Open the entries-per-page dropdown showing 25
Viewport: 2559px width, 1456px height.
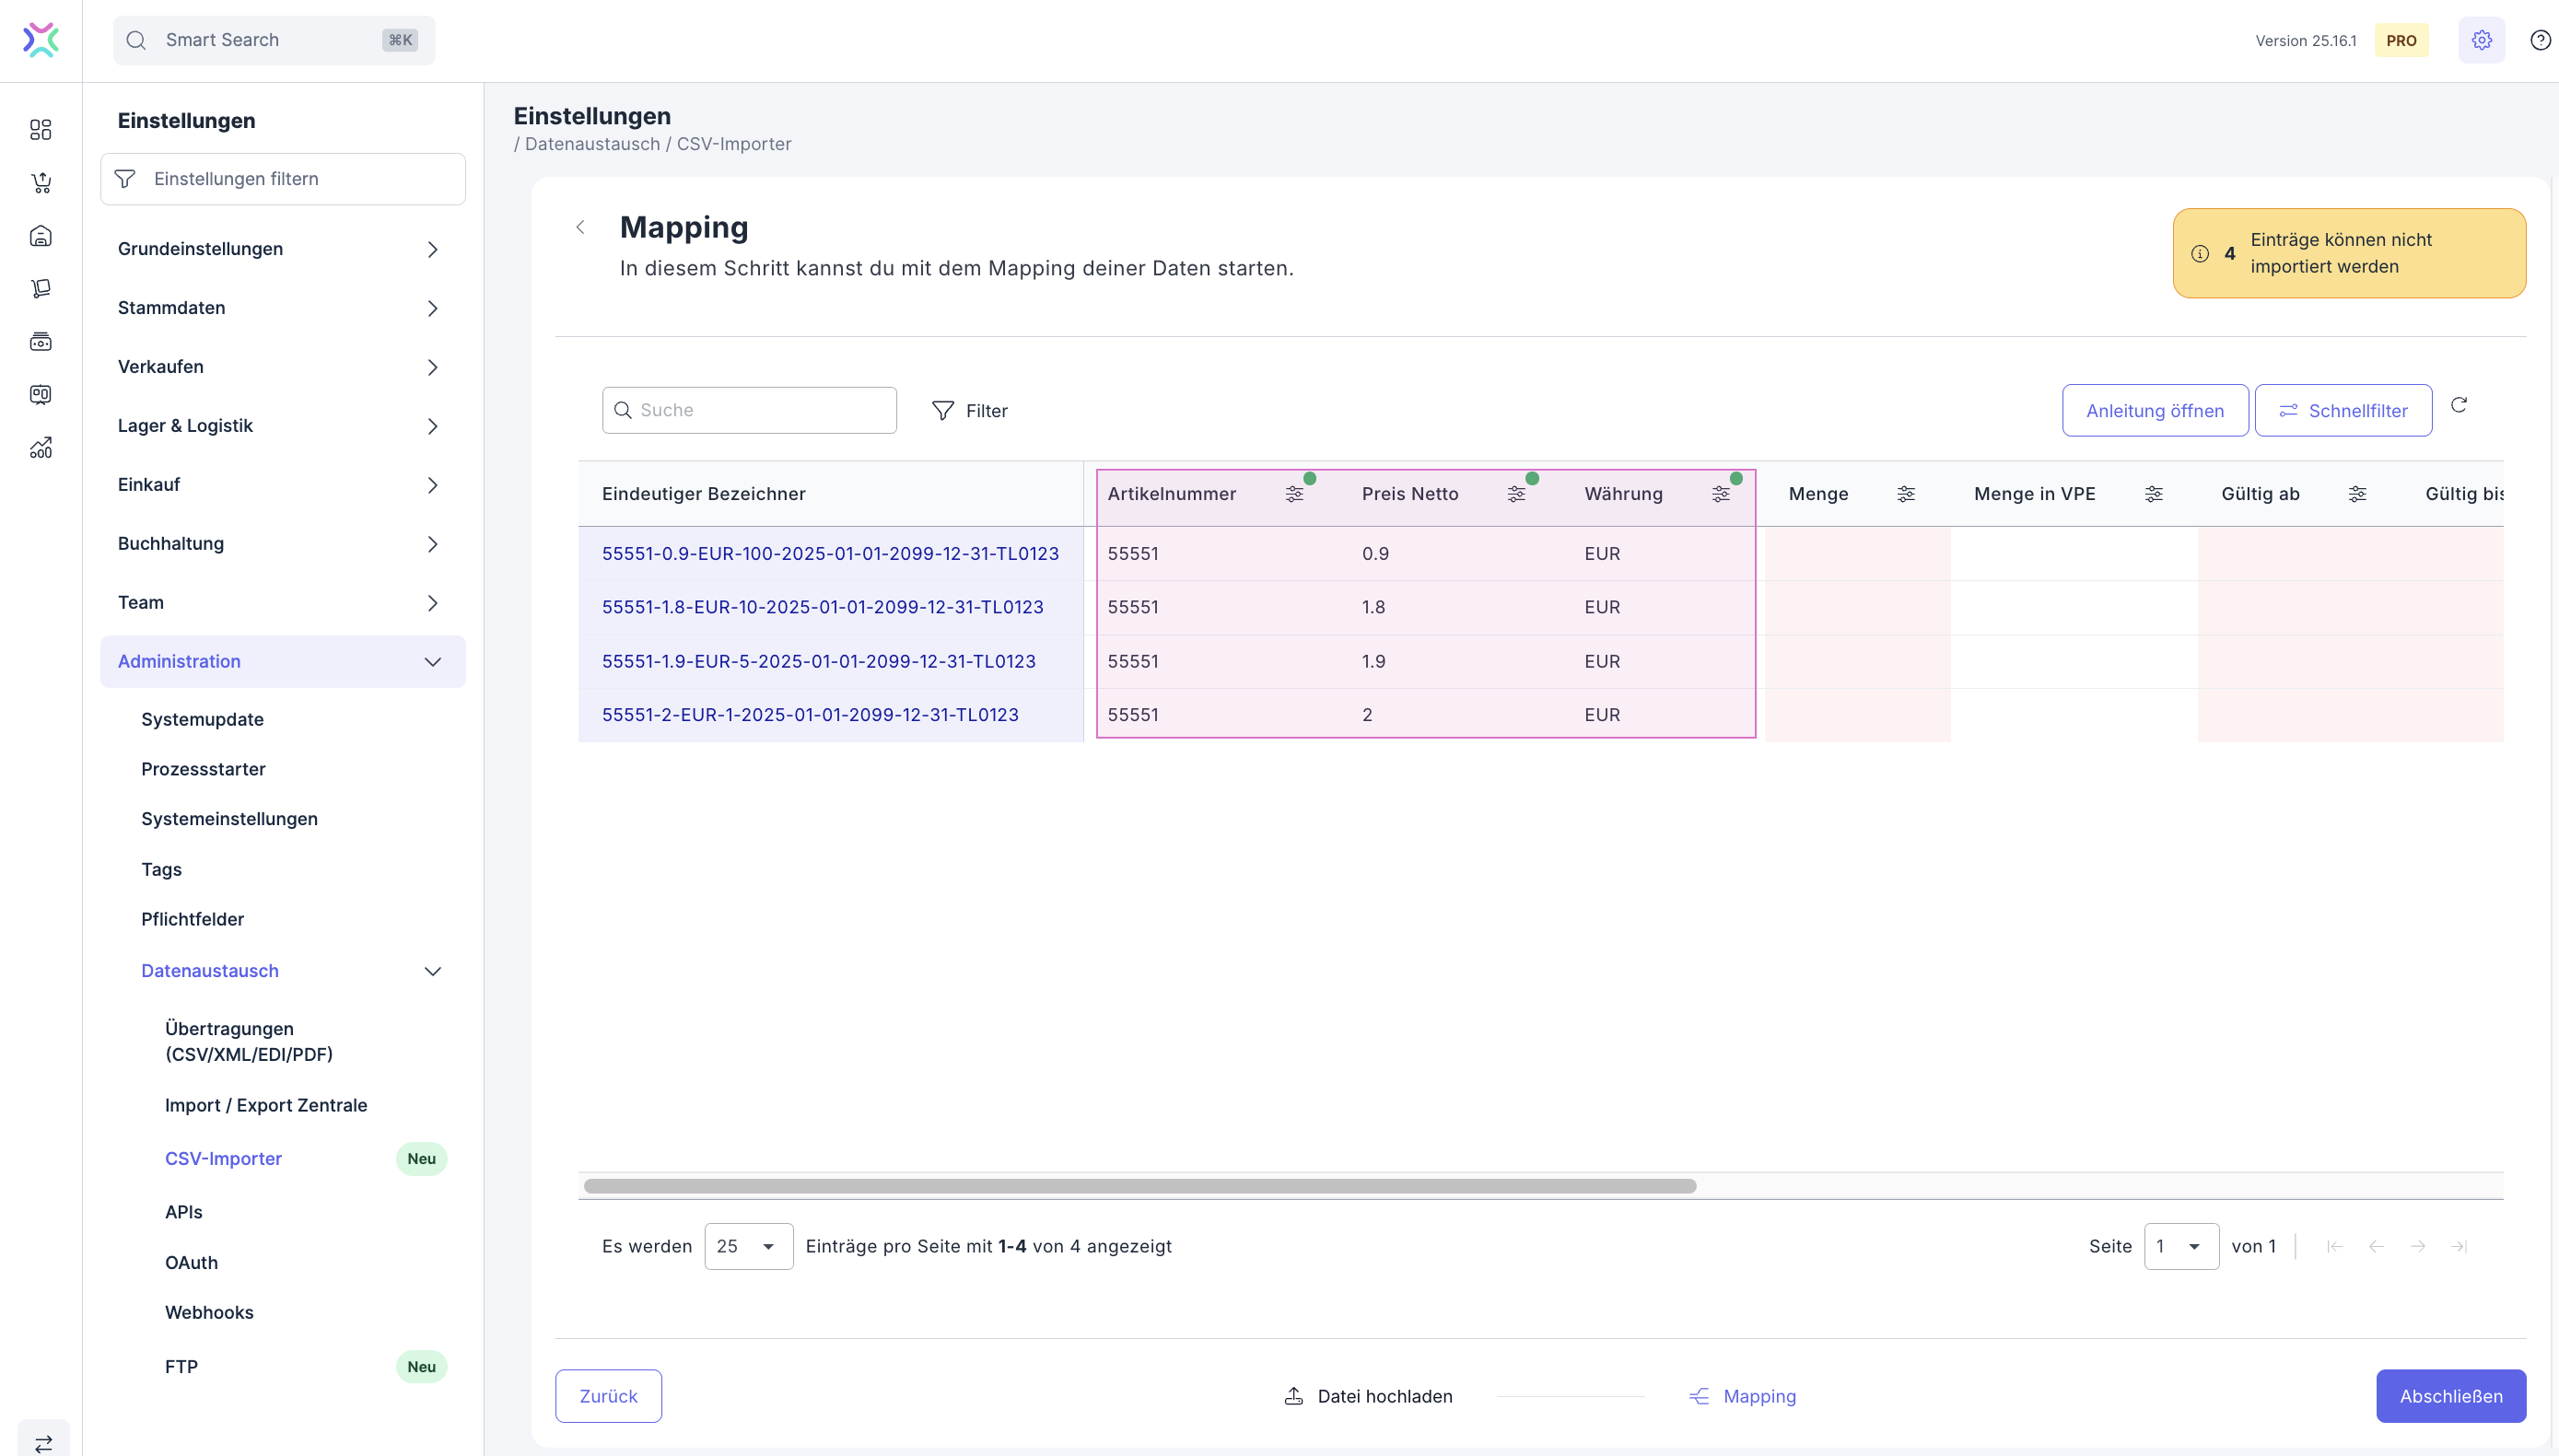pos(748,1246)
